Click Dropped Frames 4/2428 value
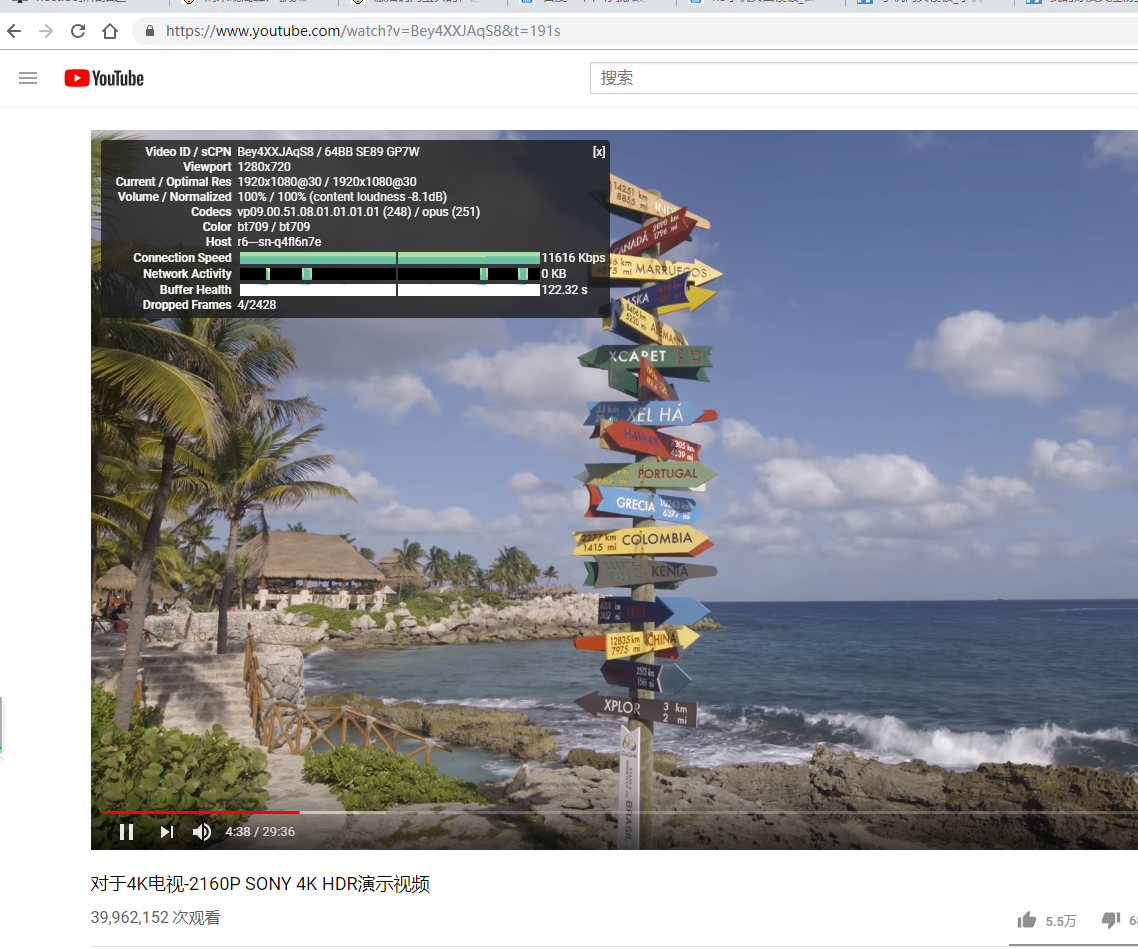Image resolution: width=1138 pixels, height=949 pixels. [x=256, y=305]
